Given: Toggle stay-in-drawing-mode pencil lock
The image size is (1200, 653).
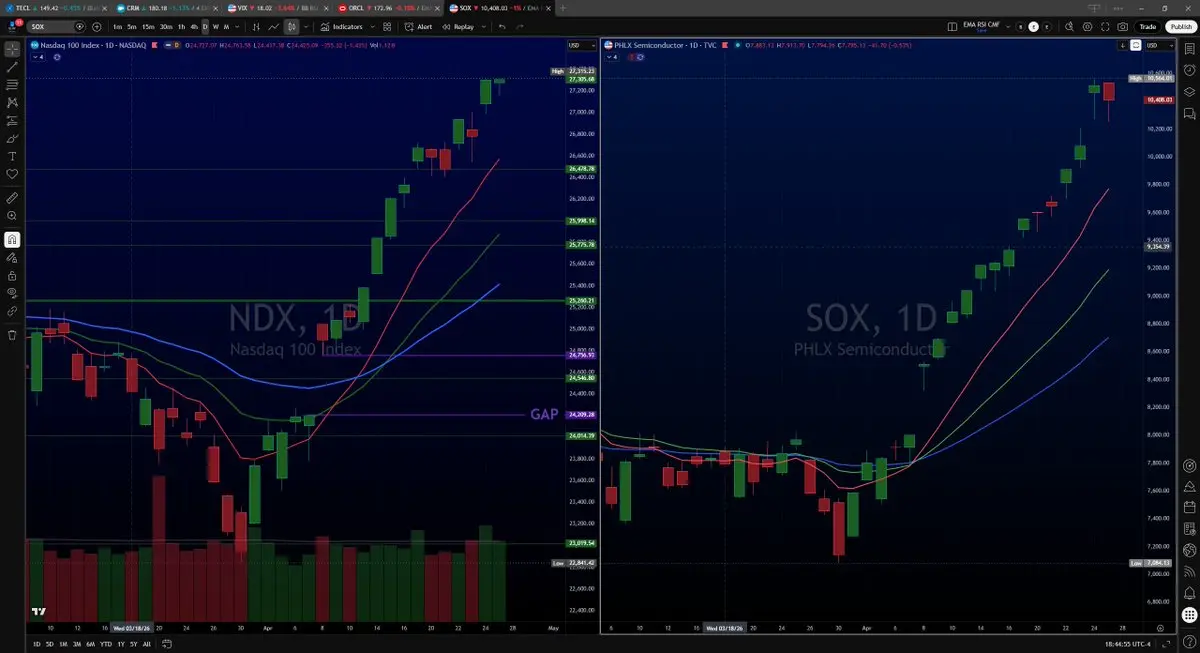Looking at the screenshot, I should (14, 258).
